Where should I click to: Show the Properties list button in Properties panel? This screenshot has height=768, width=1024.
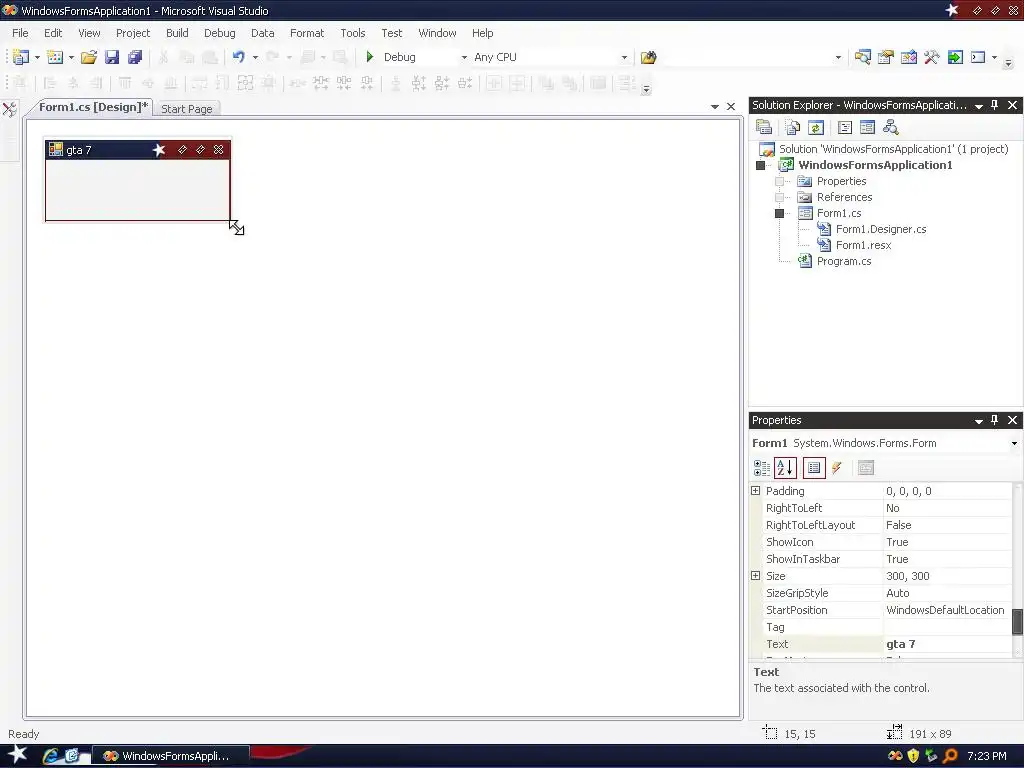(814, 468)
